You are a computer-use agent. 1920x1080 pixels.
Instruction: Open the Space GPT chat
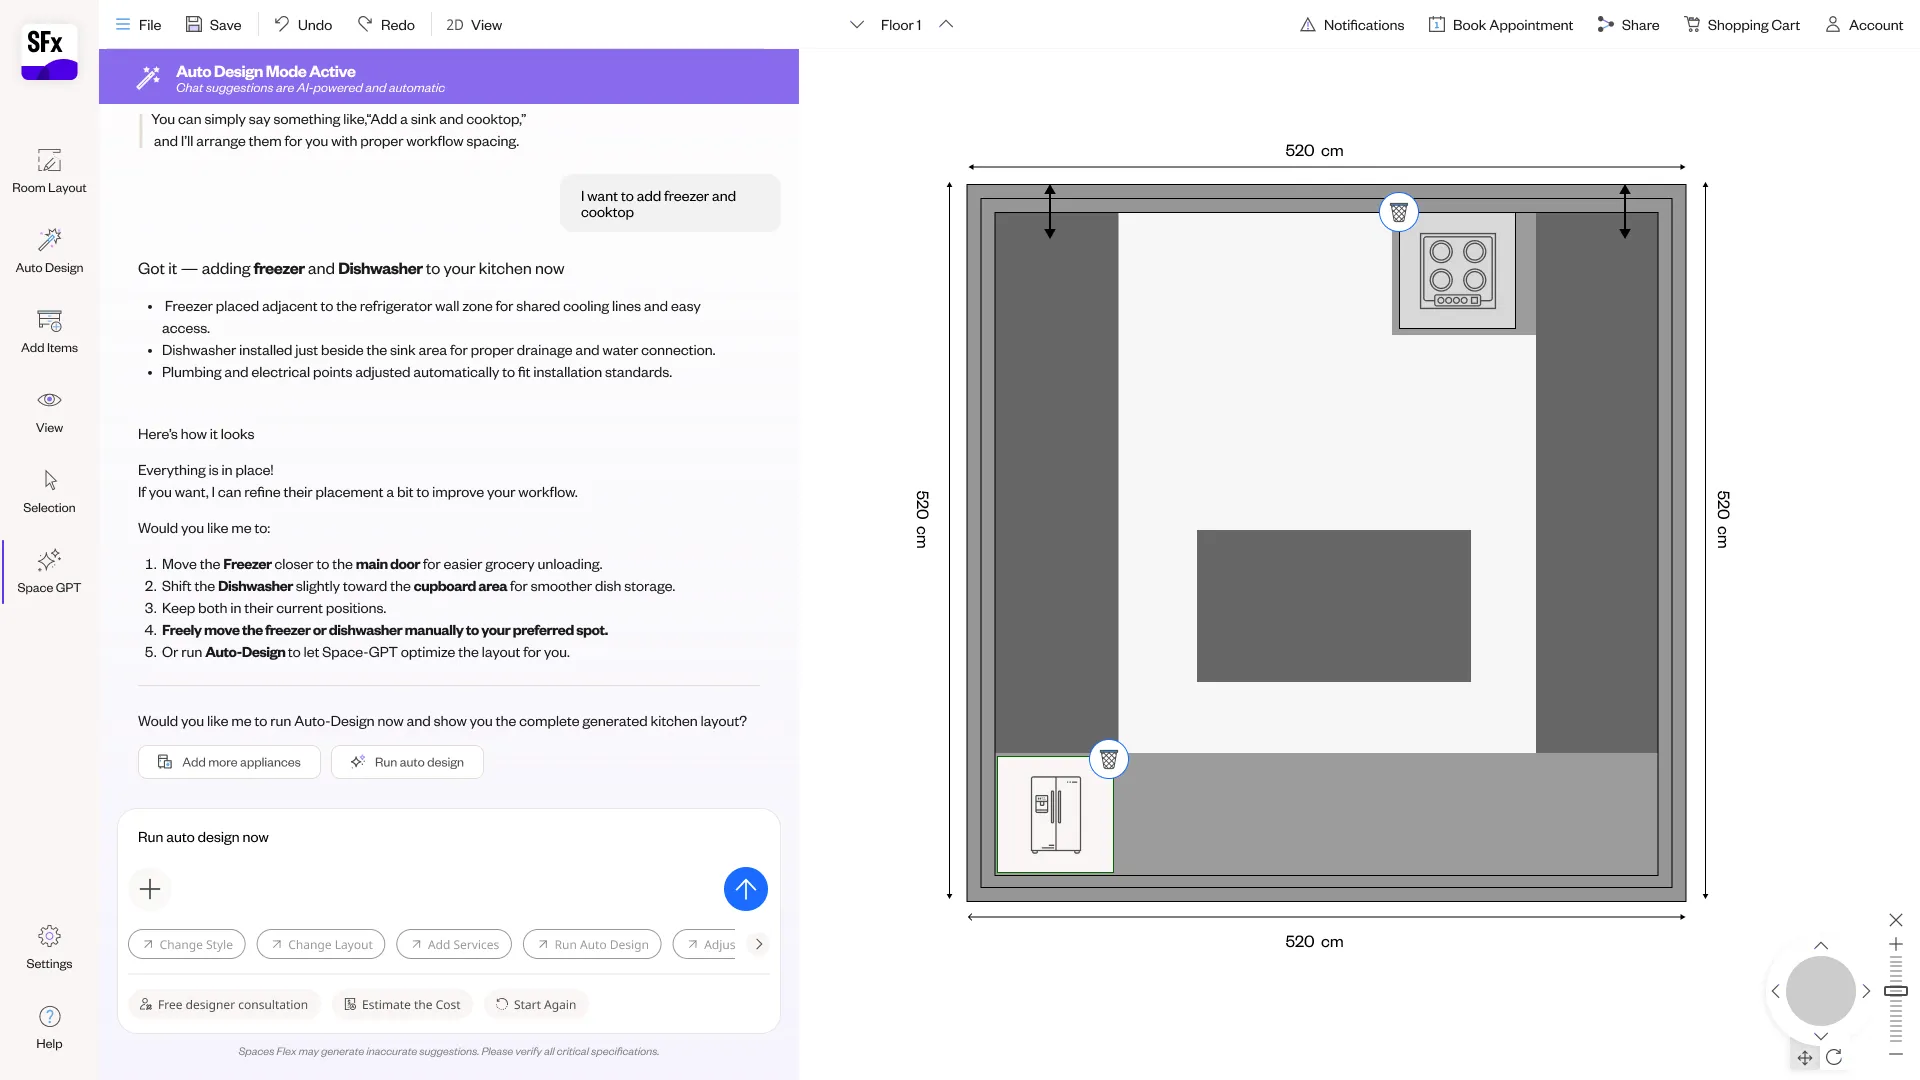tap(49, 571)
